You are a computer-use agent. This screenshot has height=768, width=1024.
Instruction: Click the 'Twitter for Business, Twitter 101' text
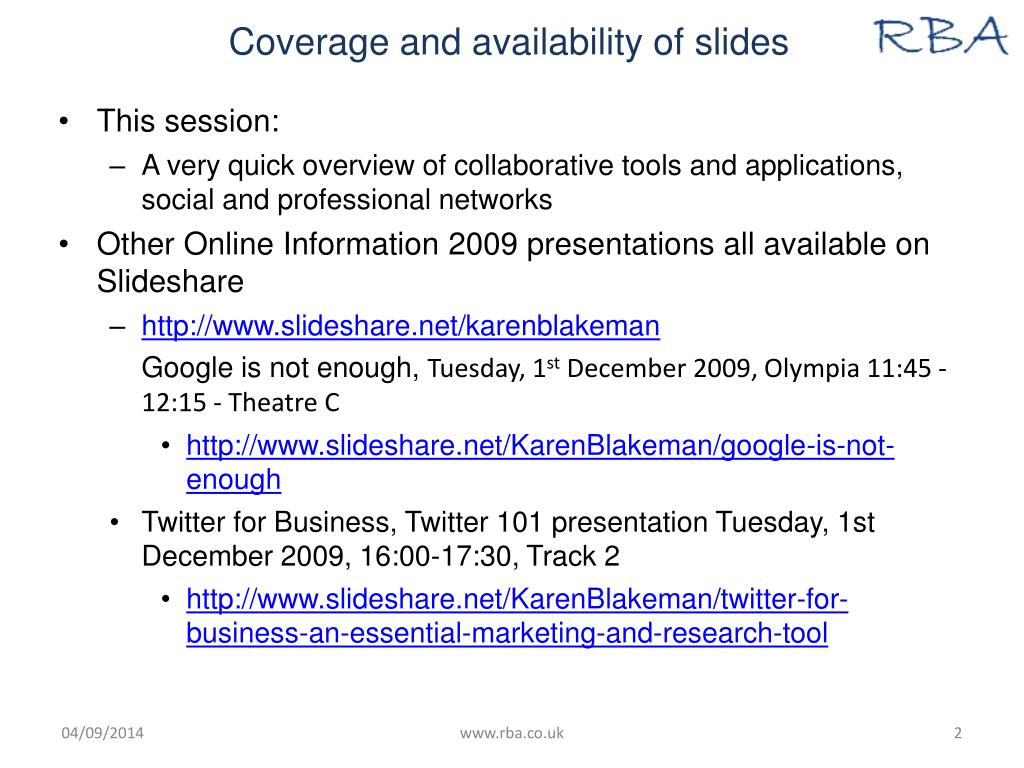pyautogui.click(x=508, y=522)
